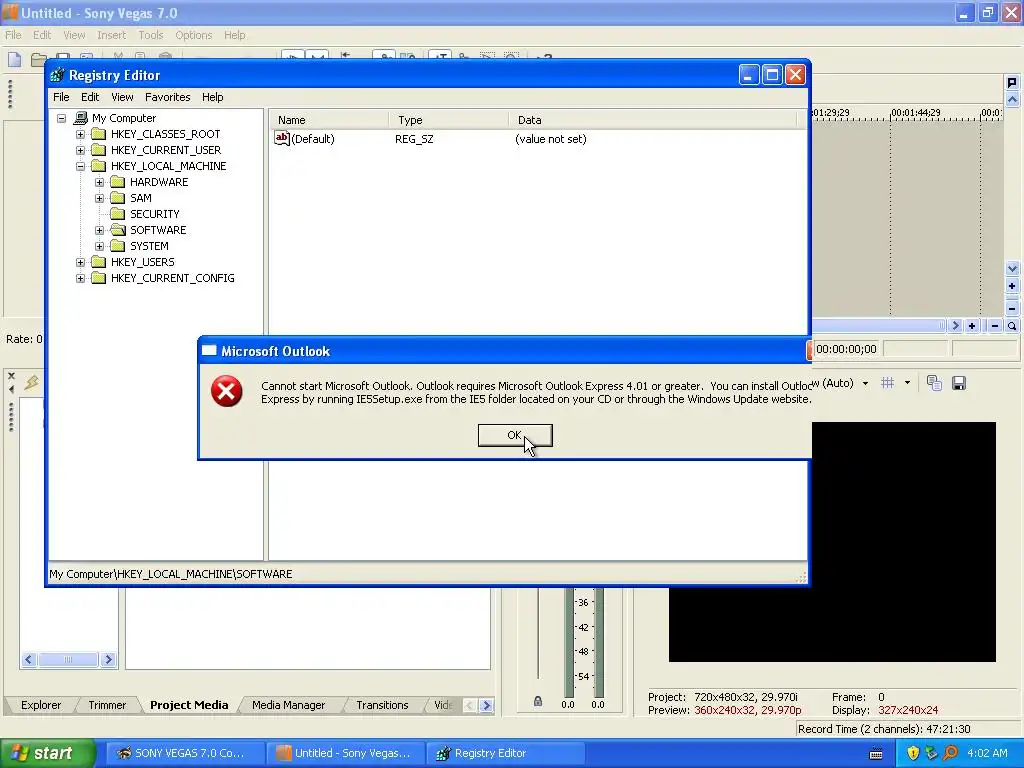Image resolution: width=1024 pixels, height=768 pixels.
Task: Click the Copy Snapshot to Clipboard icon
Action: [x=935, y=383]
